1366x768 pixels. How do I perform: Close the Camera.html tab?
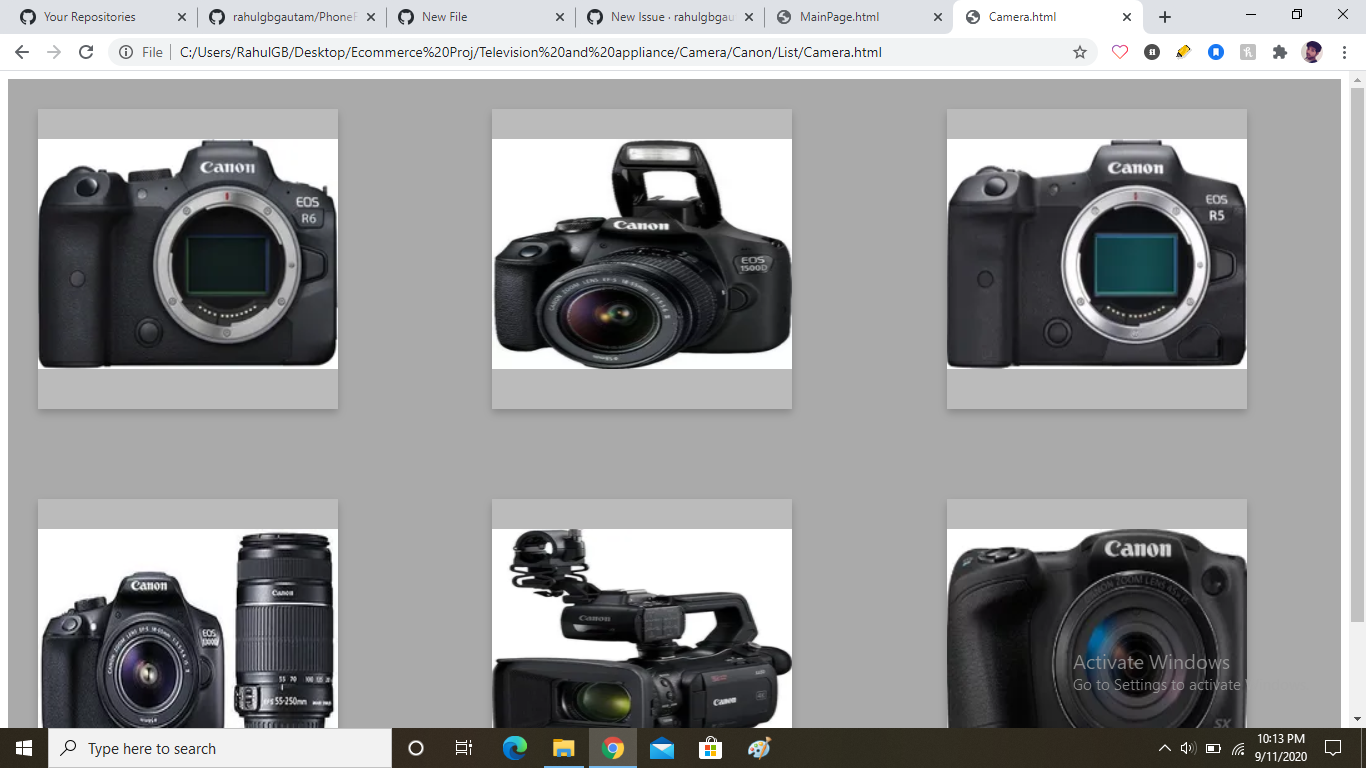click(1127, 17)
